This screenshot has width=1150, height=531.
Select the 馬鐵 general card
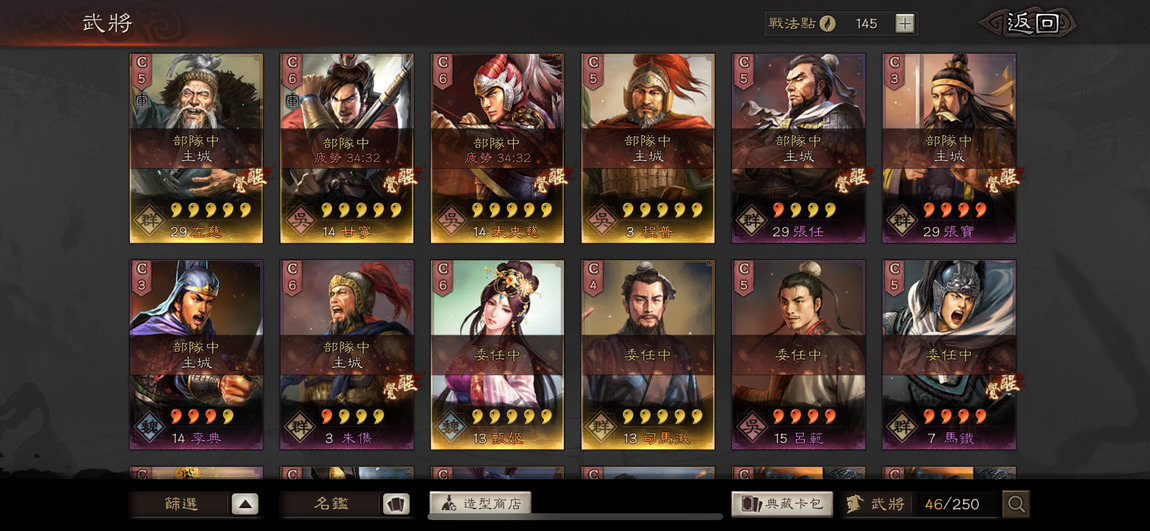click(x=949, y=354)
